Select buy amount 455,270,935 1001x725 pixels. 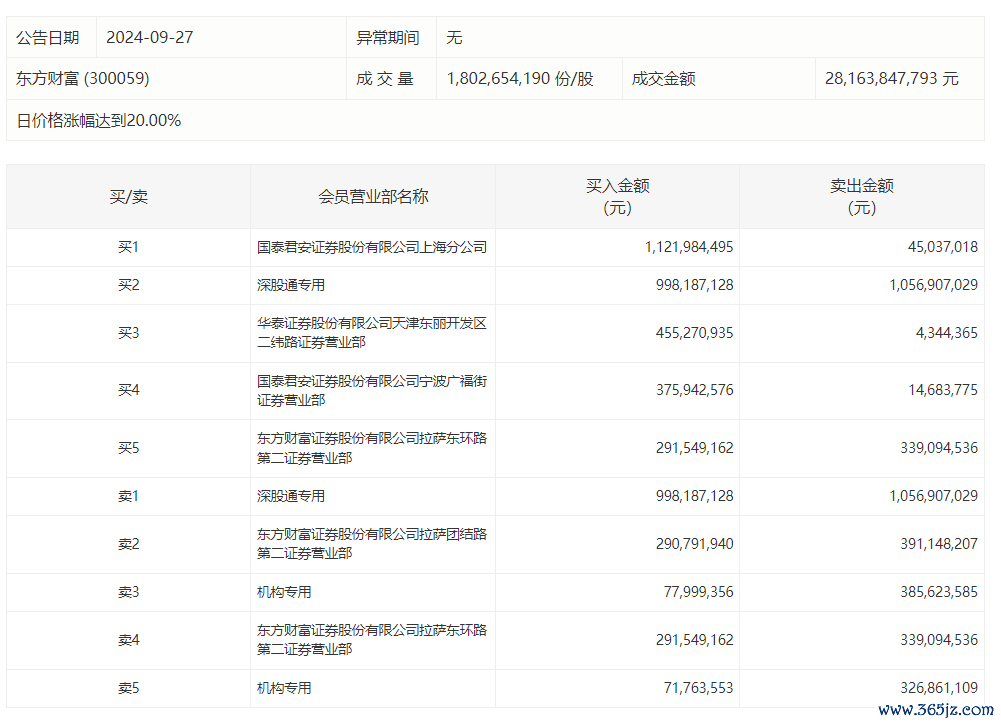[695, 333]
